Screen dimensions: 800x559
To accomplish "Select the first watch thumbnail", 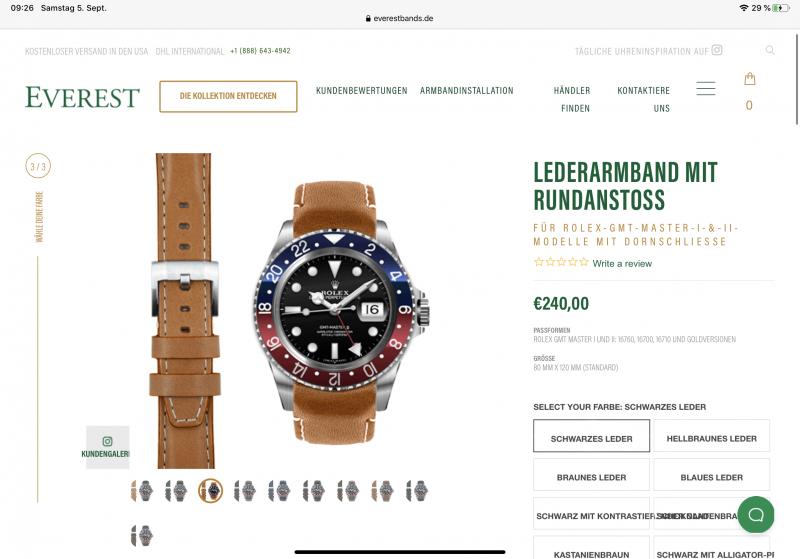I will (142, 491).
